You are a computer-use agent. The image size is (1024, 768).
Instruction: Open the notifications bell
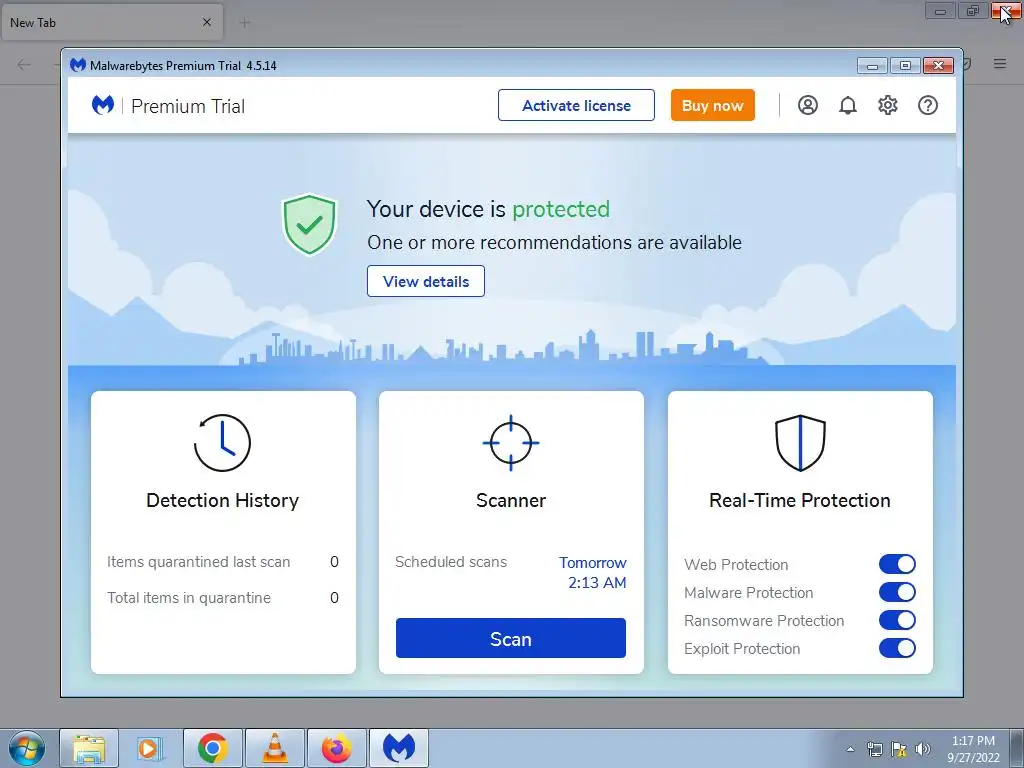tap(848, 105)
